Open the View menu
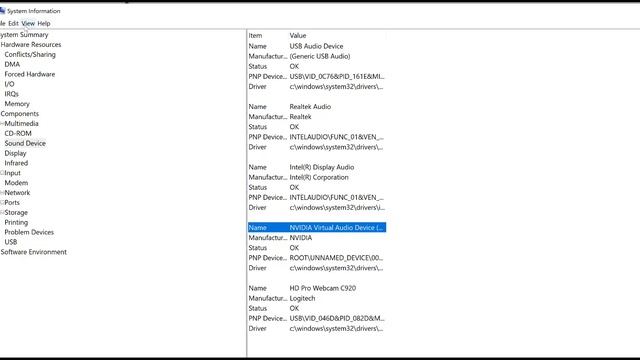 tap(28, 23)
